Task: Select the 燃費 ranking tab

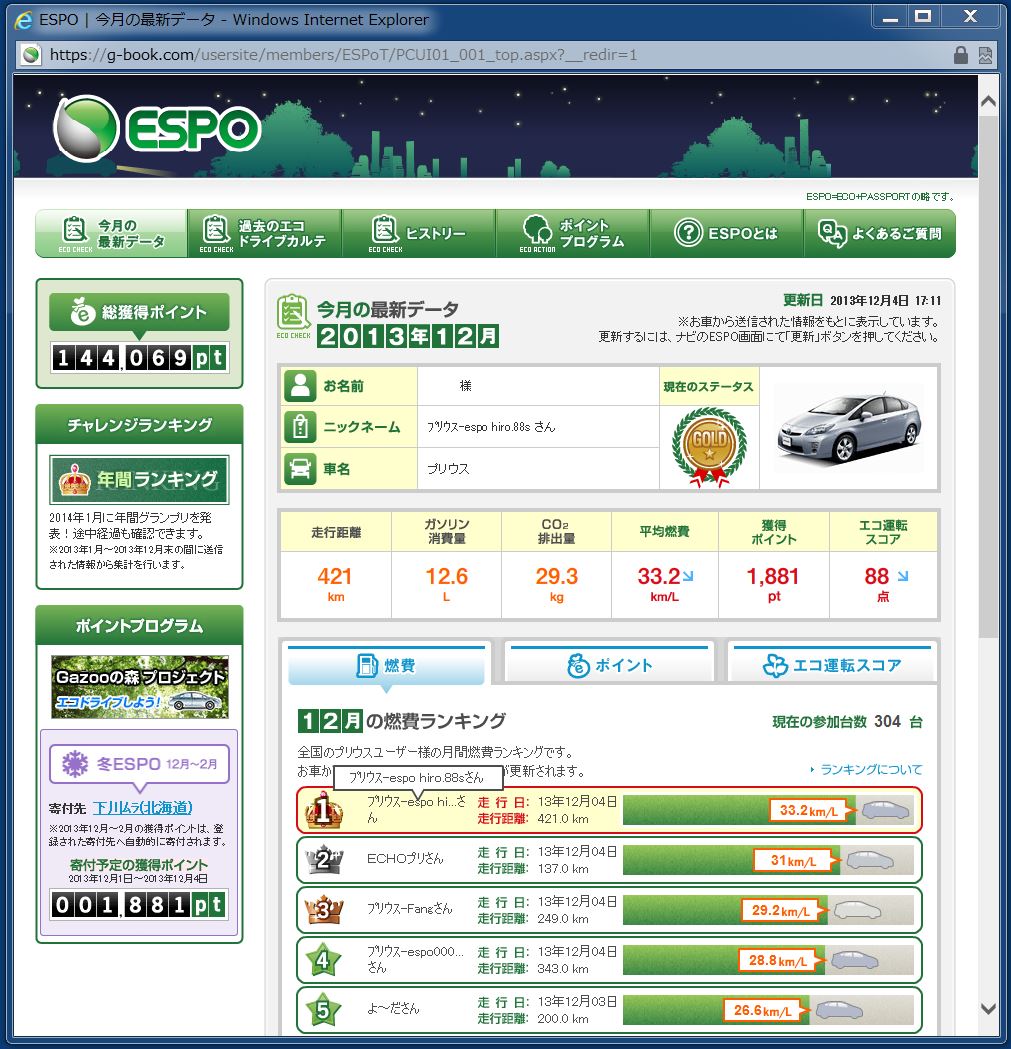Action: [x=387, y=666]
